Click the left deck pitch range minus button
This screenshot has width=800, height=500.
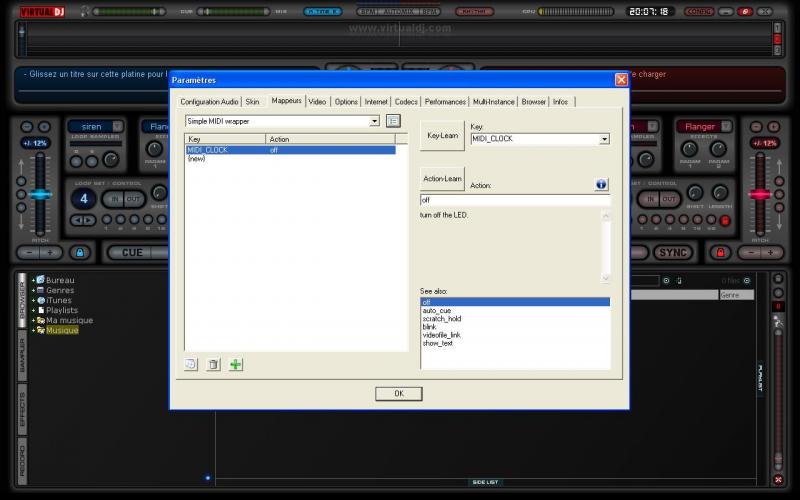tap(27, 127)
